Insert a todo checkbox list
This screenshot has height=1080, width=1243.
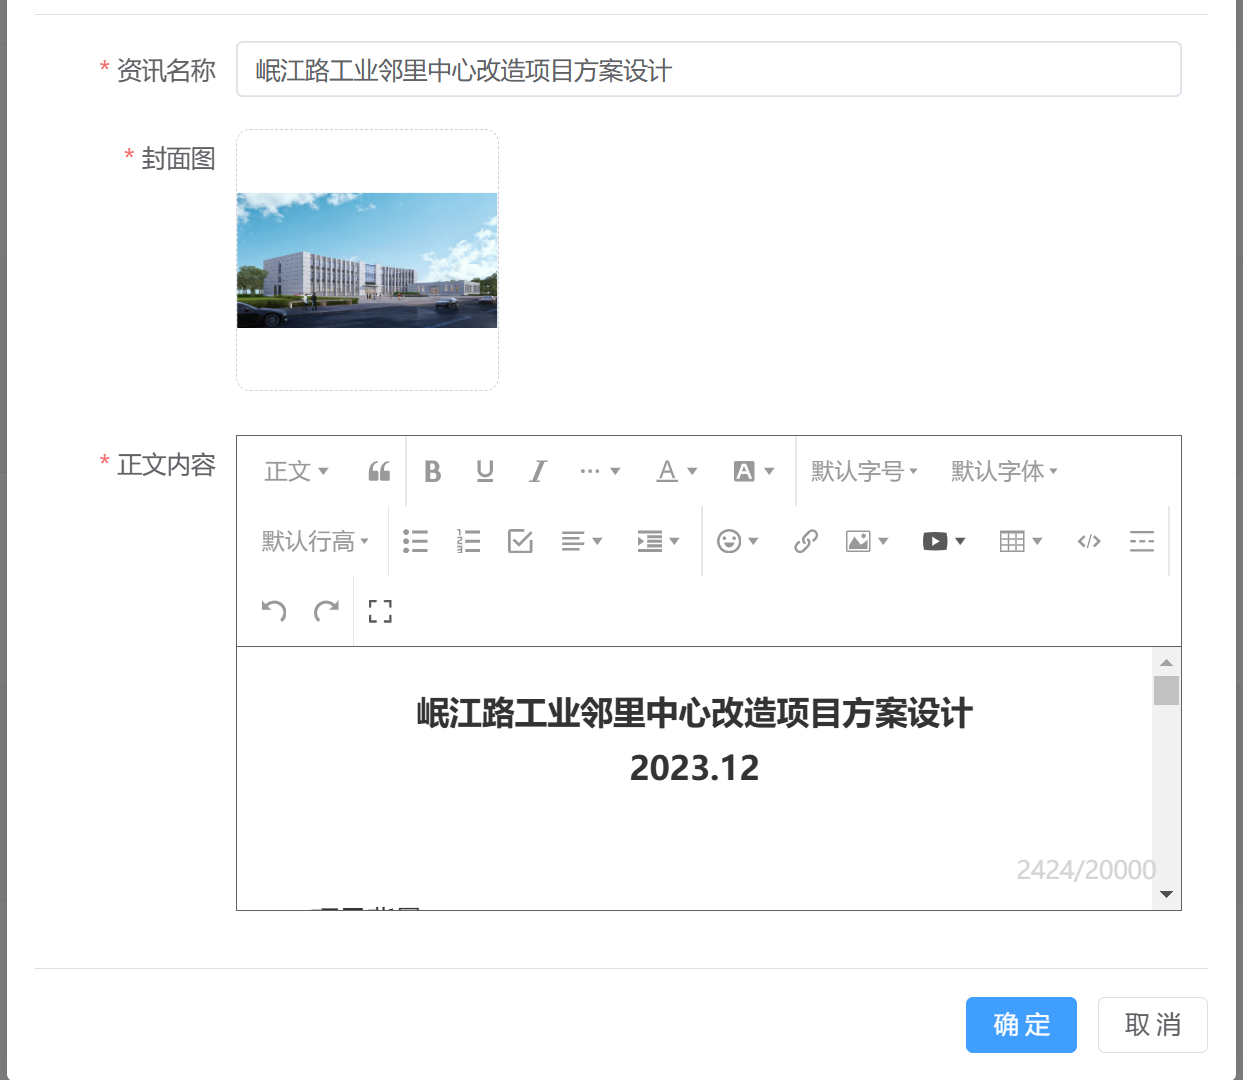pos(520,541)
